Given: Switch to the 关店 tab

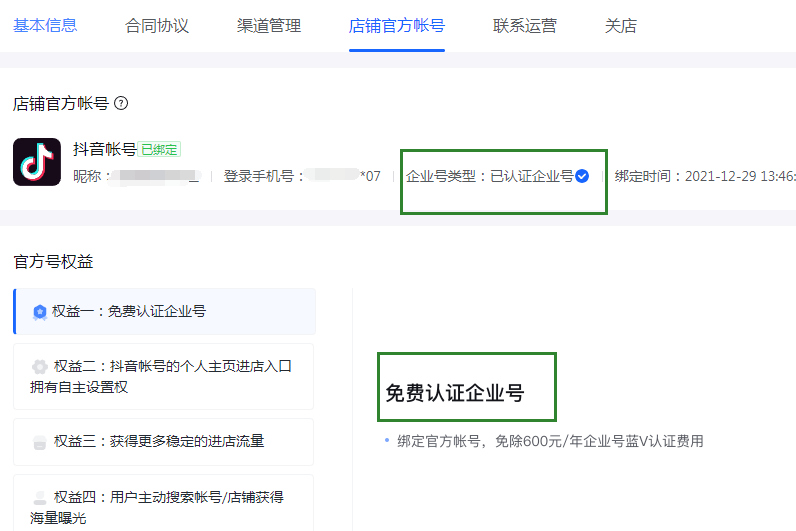Looking at the screenshot, I should (620, 25).
